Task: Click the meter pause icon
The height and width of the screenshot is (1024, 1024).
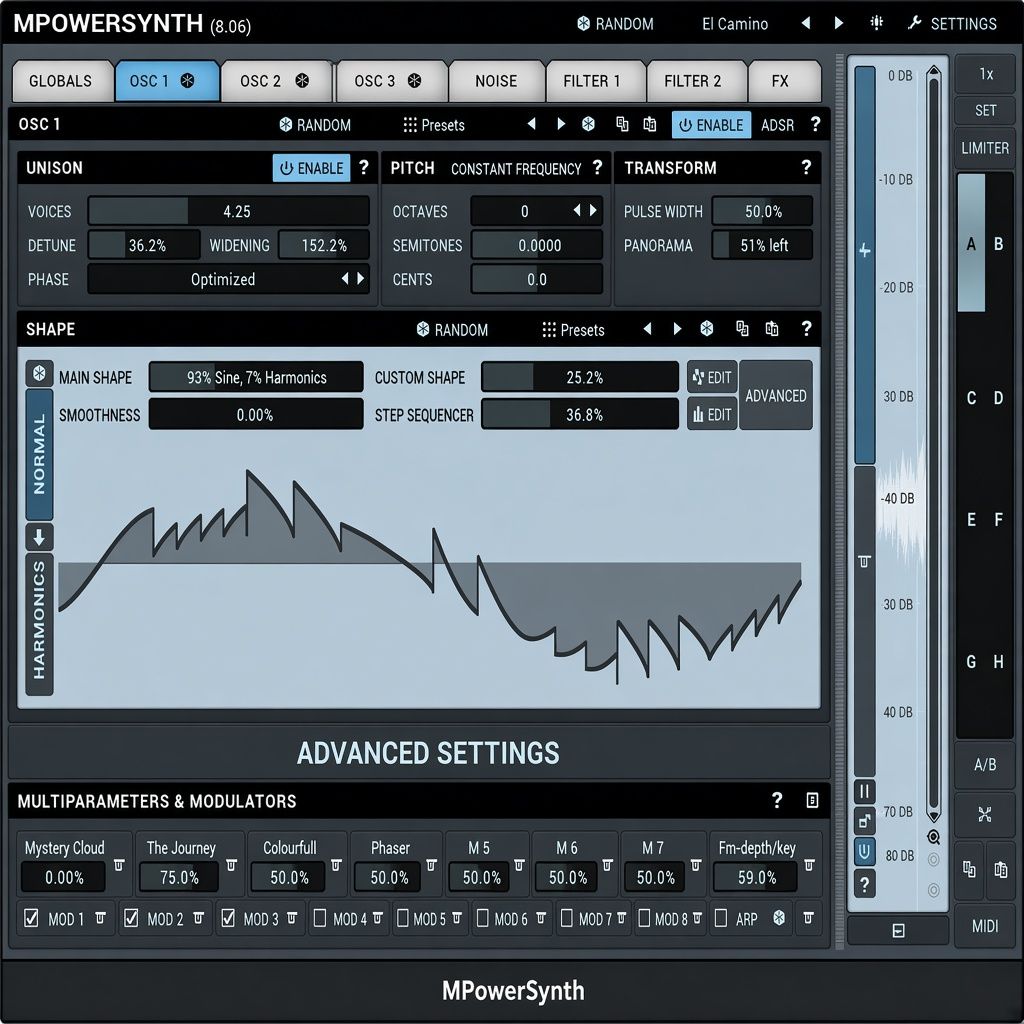Action: tap(865, 792)
